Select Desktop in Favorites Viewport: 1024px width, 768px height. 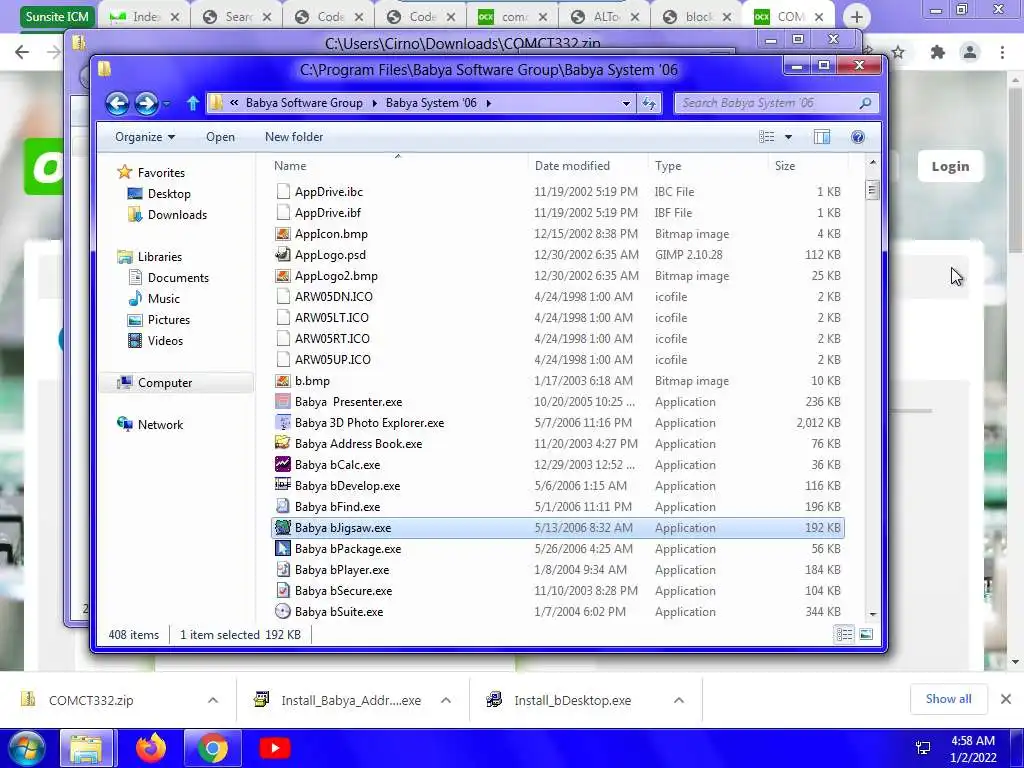168,194
